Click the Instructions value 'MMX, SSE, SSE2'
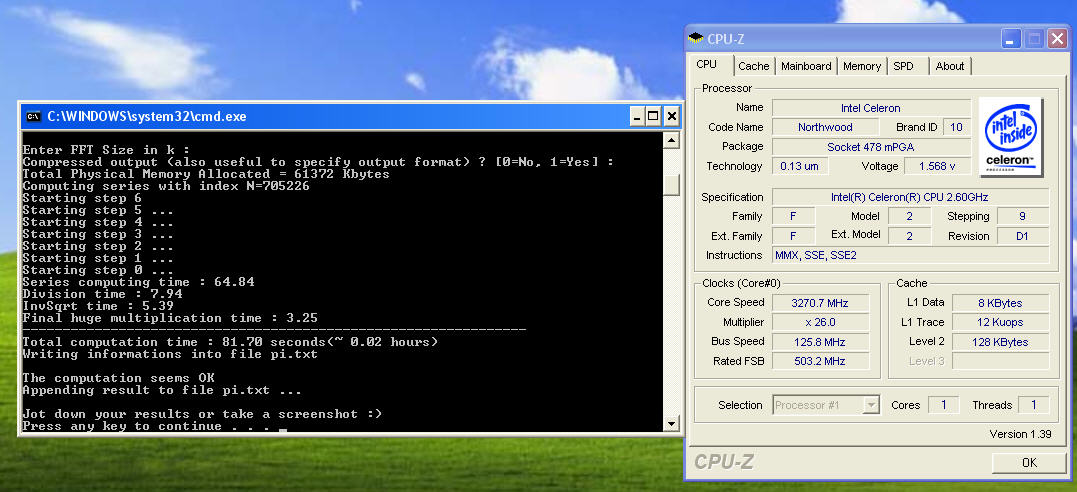1077x492 pixels. (x=910, y=256)
